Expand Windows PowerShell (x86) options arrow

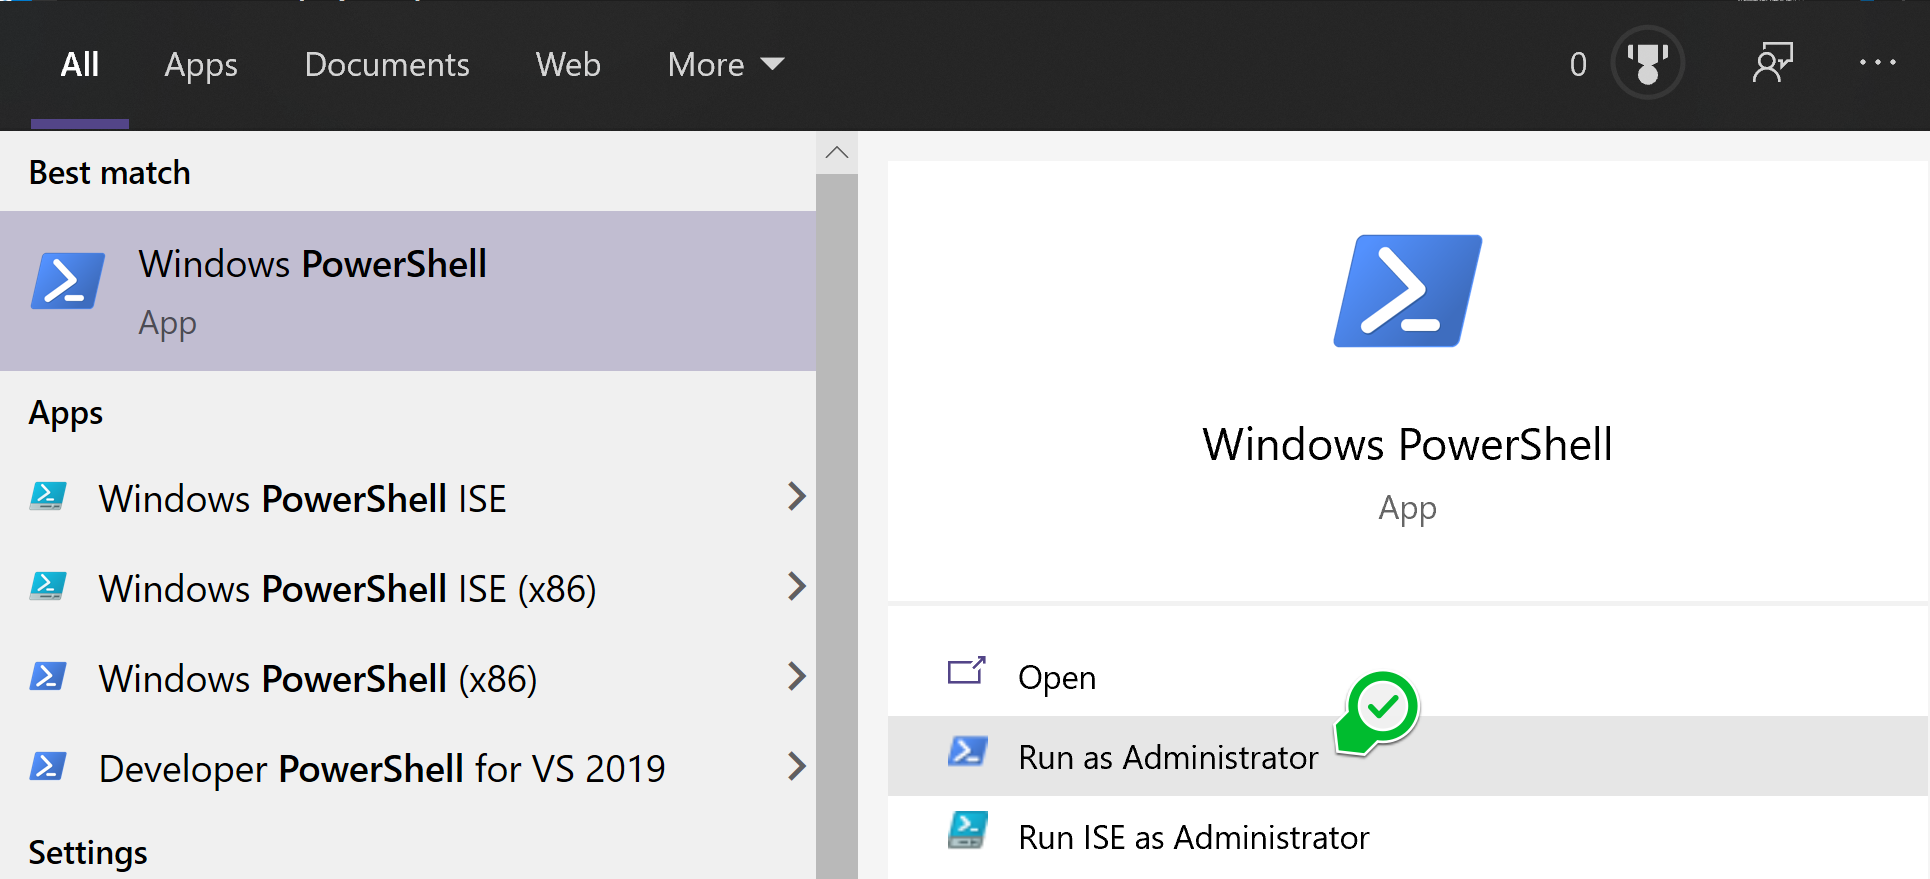(796, 677)
